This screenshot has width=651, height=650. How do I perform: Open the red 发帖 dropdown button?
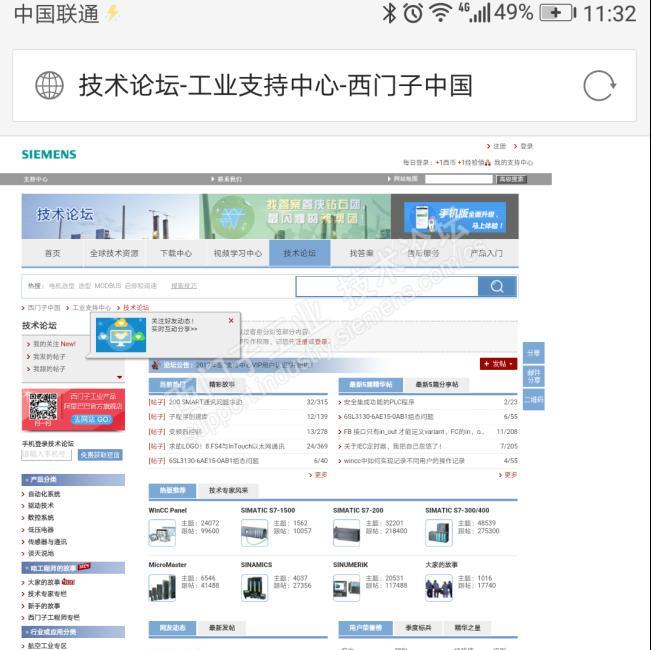pyautogui.click(x=499, y=364)
